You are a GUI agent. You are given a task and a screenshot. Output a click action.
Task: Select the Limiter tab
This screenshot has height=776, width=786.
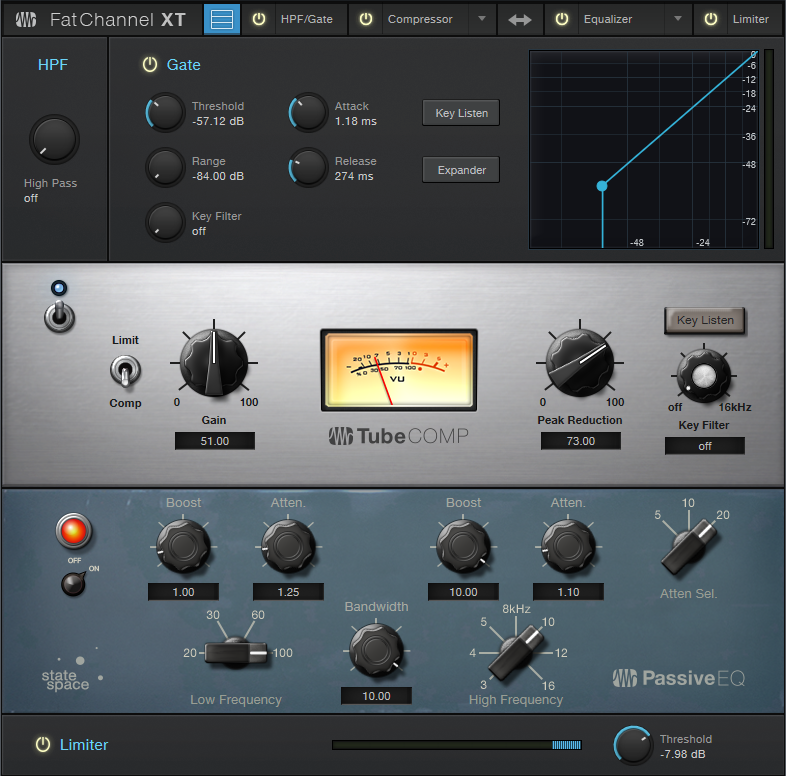(750, 19)
